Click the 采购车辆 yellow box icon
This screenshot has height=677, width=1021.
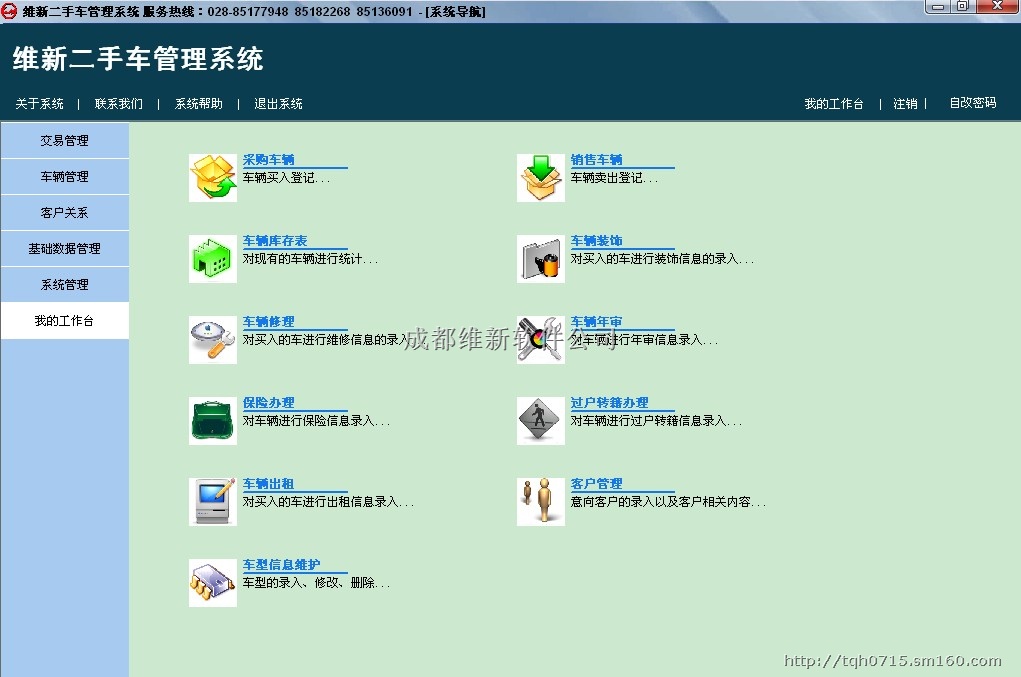tap(212, 178)
